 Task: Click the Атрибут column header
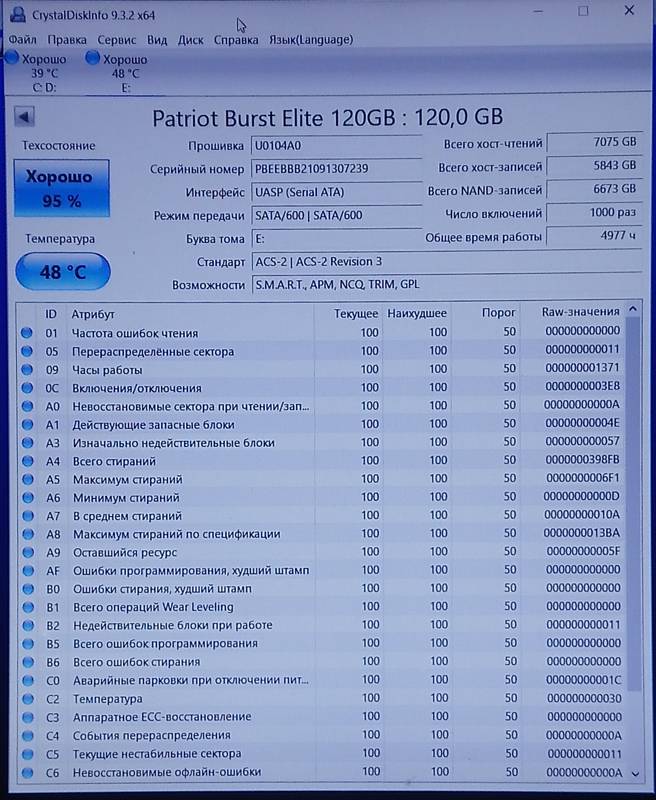93,314
